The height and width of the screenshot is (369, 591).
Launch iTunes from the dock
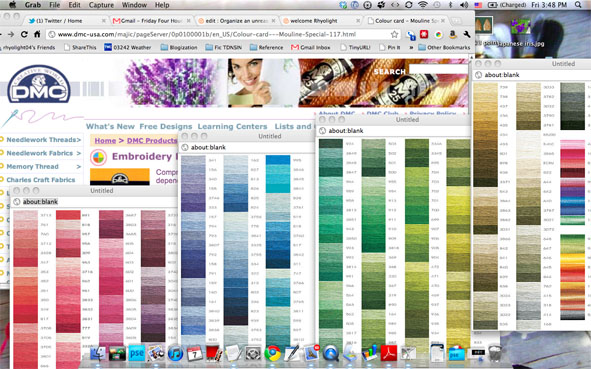(x=175, y=354)
